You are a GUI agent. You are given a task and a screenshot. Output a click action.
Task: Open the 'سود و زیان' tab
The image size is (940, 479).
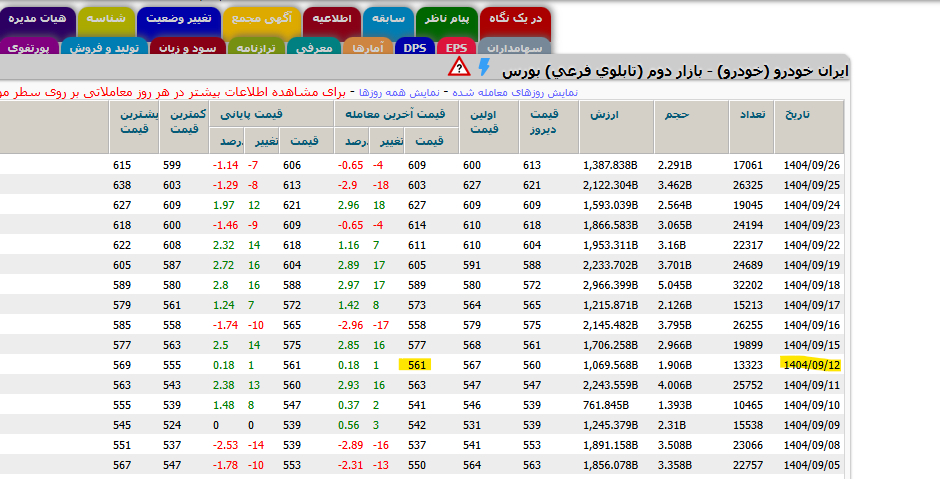coord(186,47)
